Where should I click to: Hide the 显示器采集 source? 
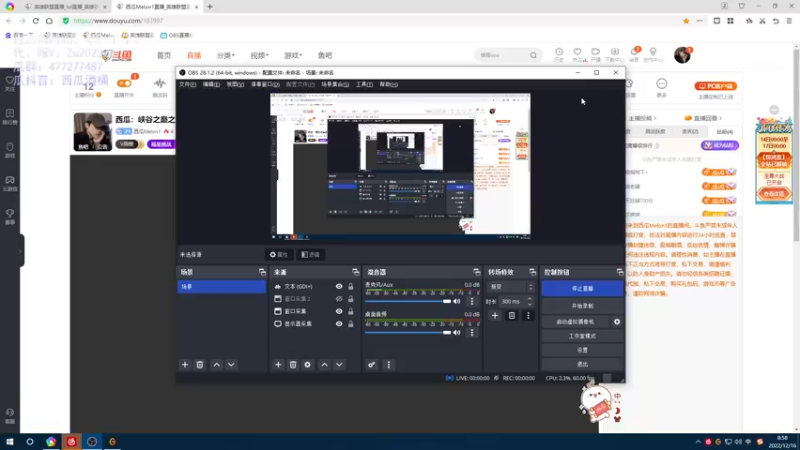(339, 324)
